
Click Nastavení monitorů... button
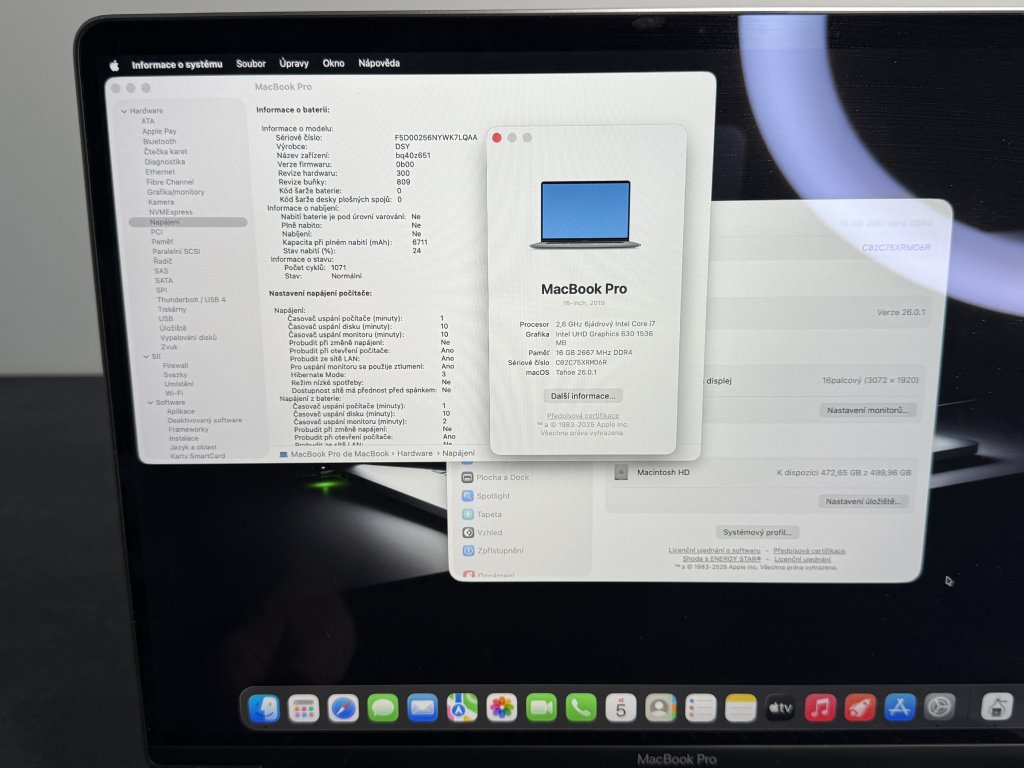[867, 410]
